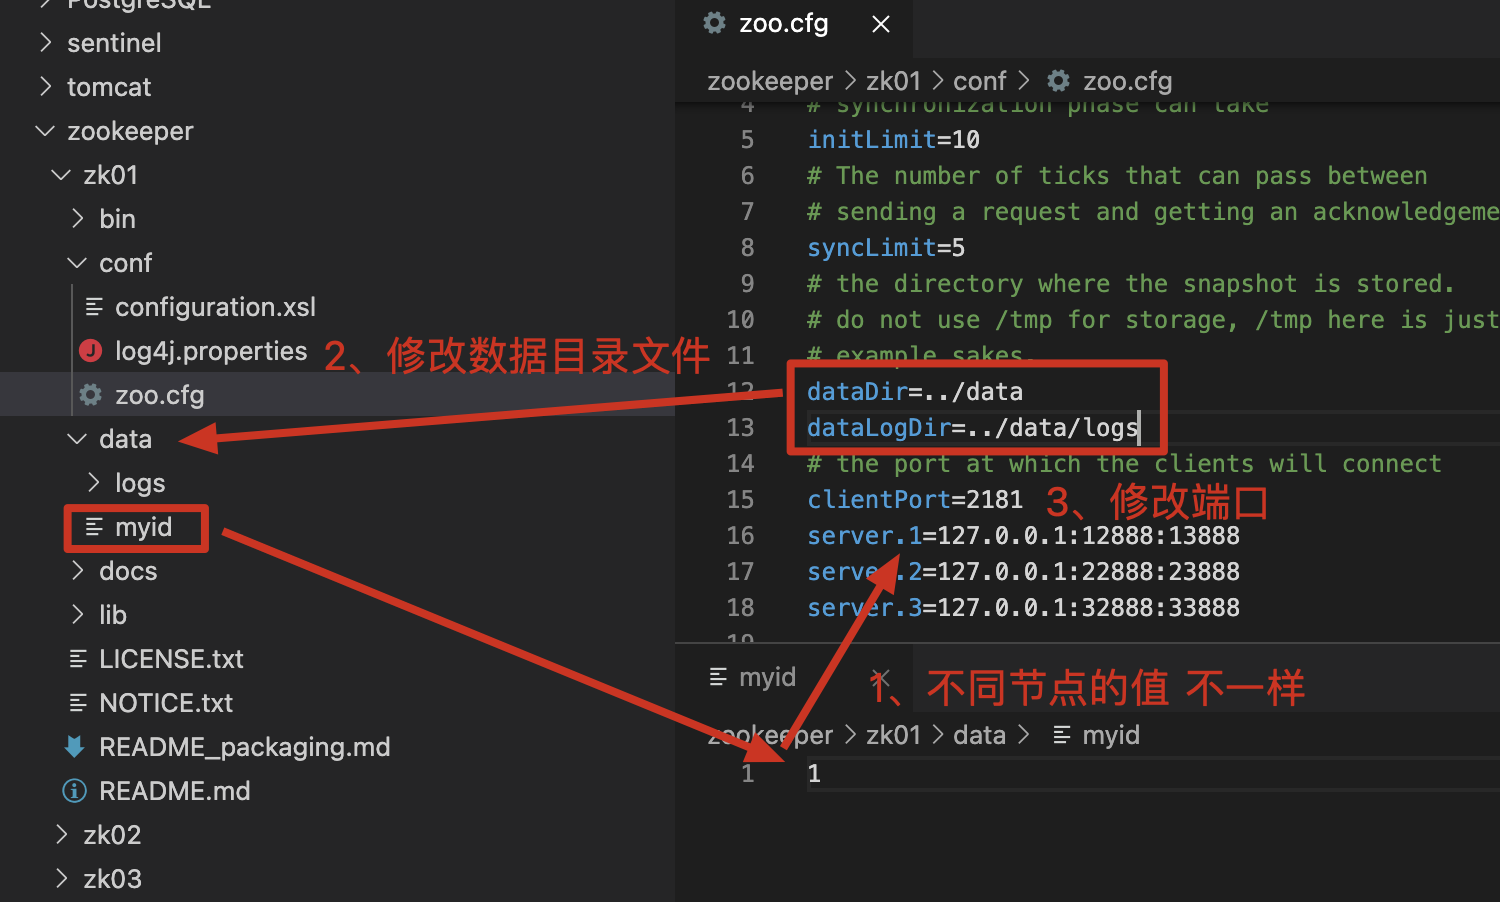
Task: Click zookeeper in zoo.cfg breadcrumb
Action: (769, 81)
